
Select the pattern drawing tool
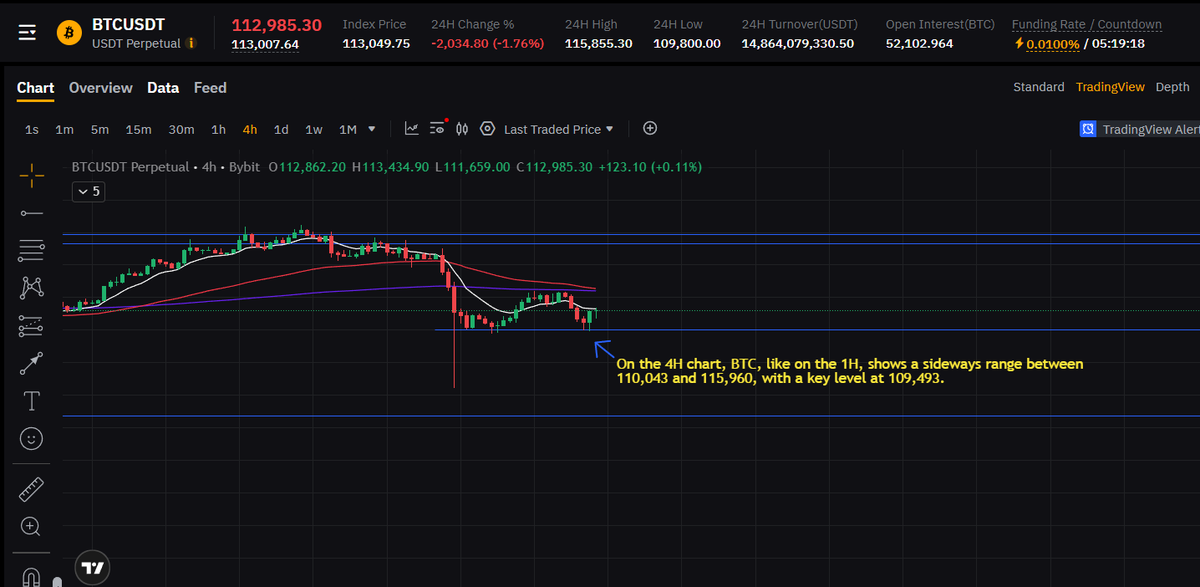pyautogui.click(x=32, y=288)
